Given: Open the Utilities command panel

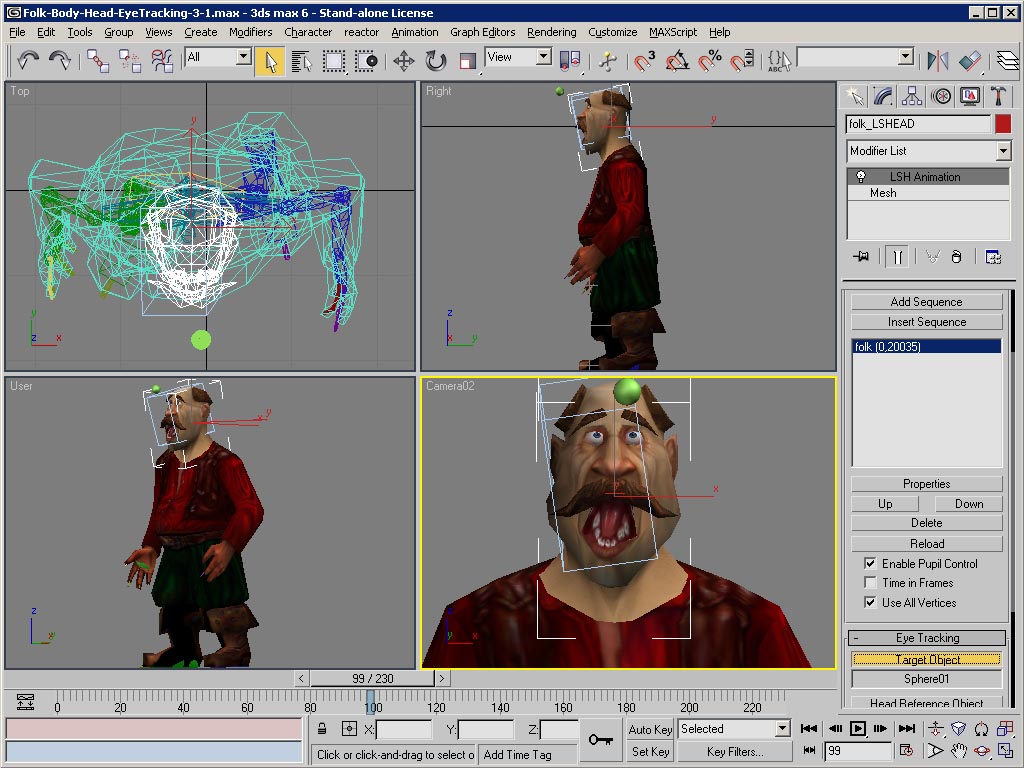Looking at the screenshot, I should pyautogui.click(x=999, y=96).
